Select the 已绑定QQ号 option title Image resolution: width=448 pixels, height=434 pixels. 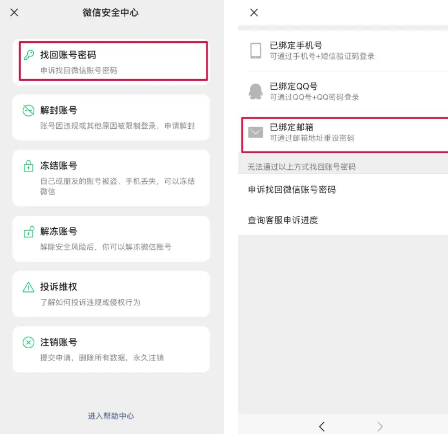293,86
